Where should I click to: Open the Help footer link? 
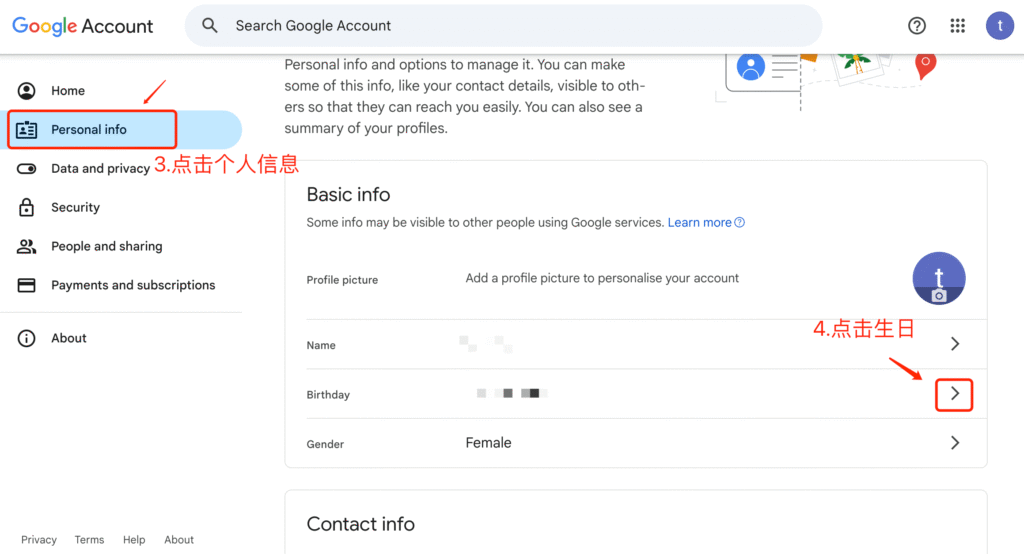coord(134,540)
